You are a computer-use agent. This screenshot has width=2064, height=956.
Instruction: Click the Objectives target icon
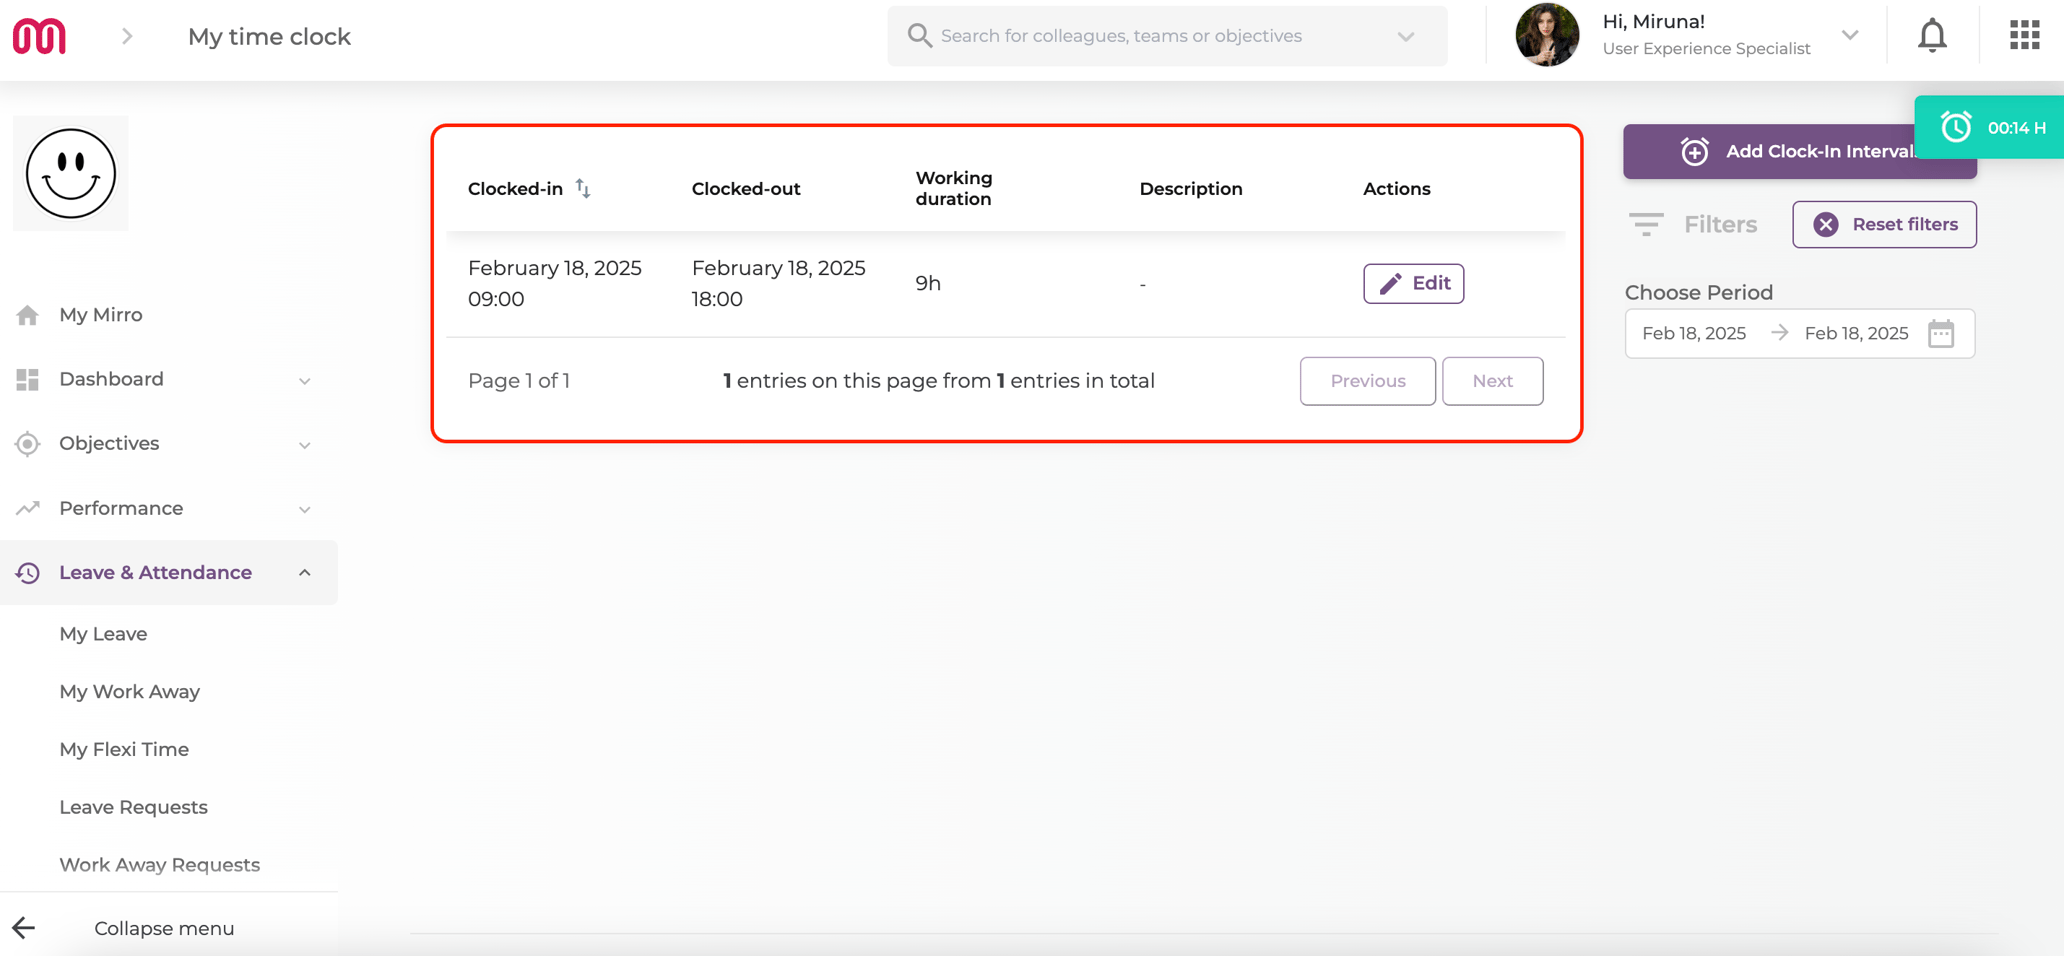27,443
